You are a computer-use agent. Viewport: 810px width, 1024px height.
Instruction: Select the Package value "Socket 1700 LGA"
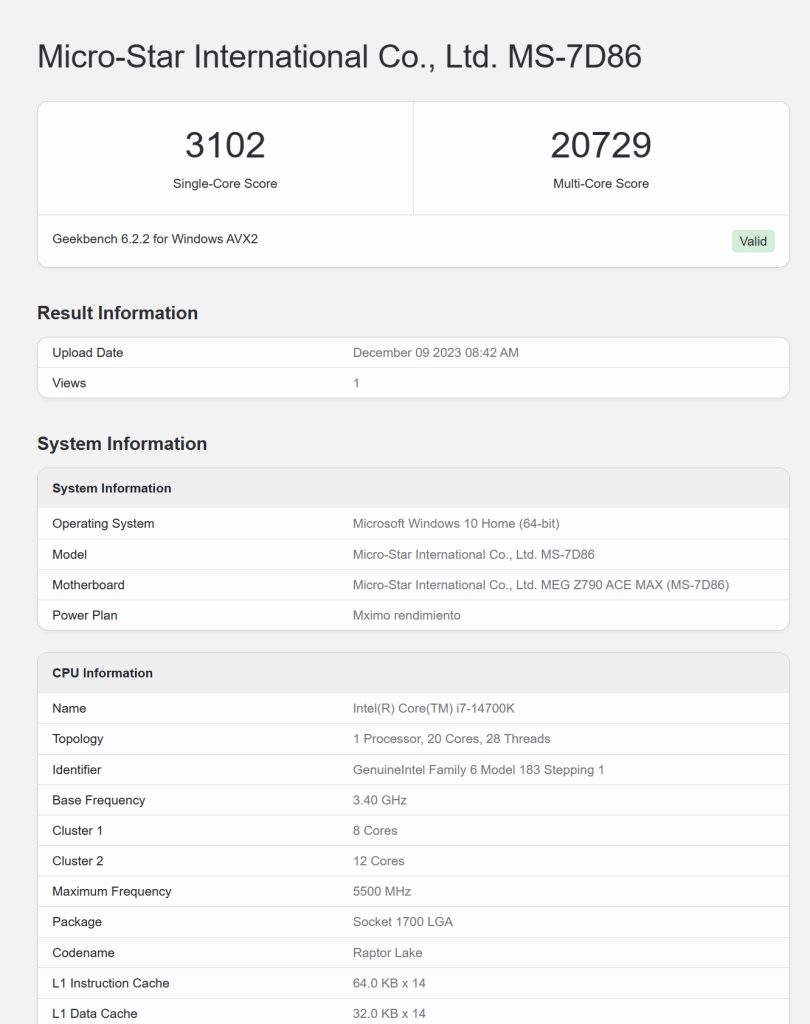click(x=402, y=921)
